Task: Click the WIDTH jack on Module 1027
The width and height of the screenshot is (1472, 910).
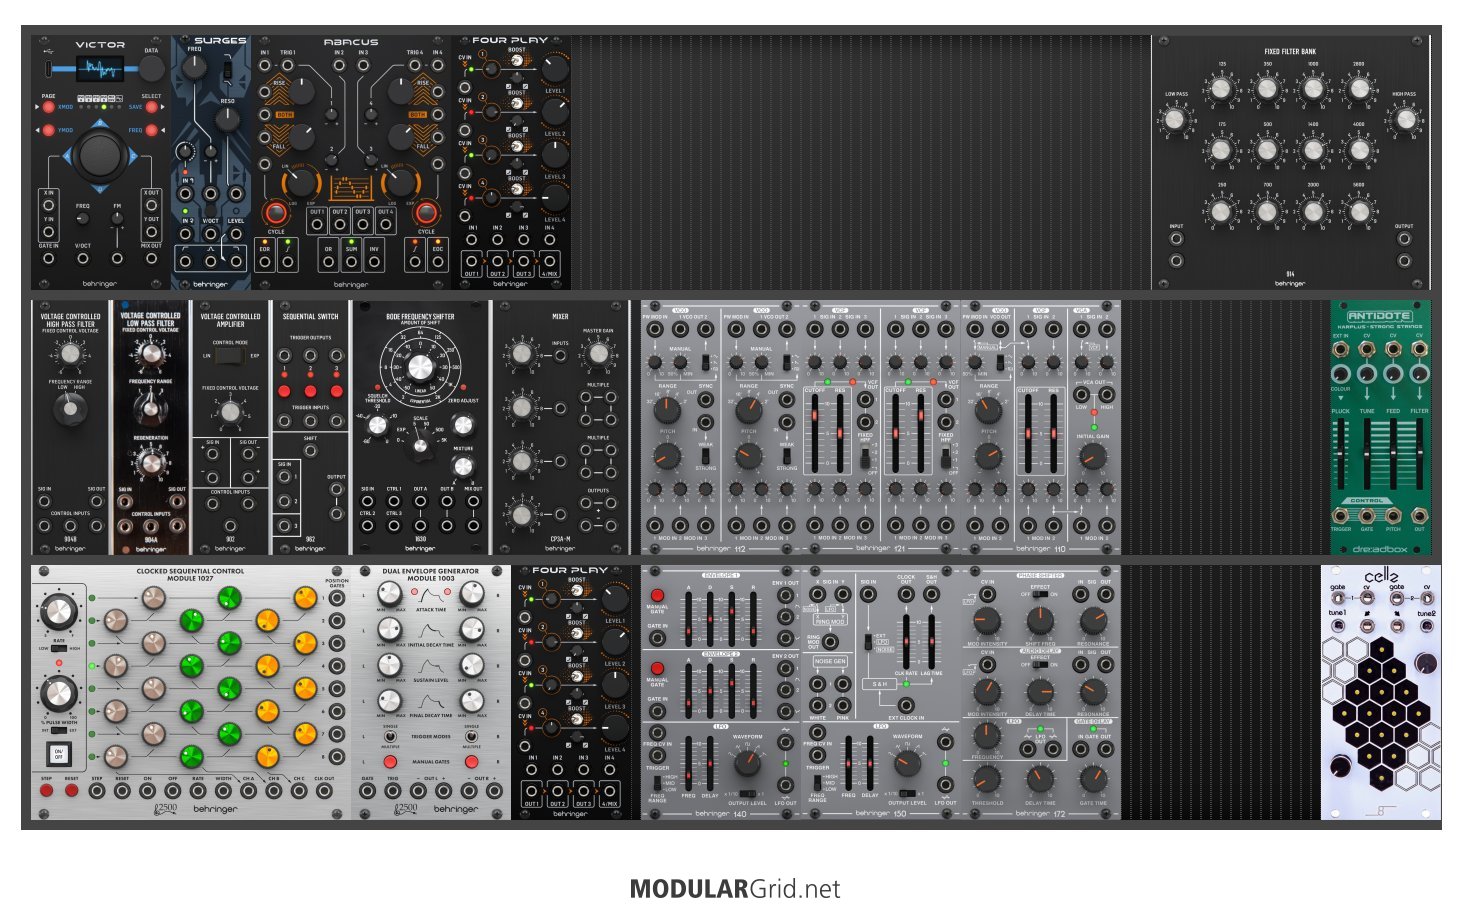Action: 223,791
